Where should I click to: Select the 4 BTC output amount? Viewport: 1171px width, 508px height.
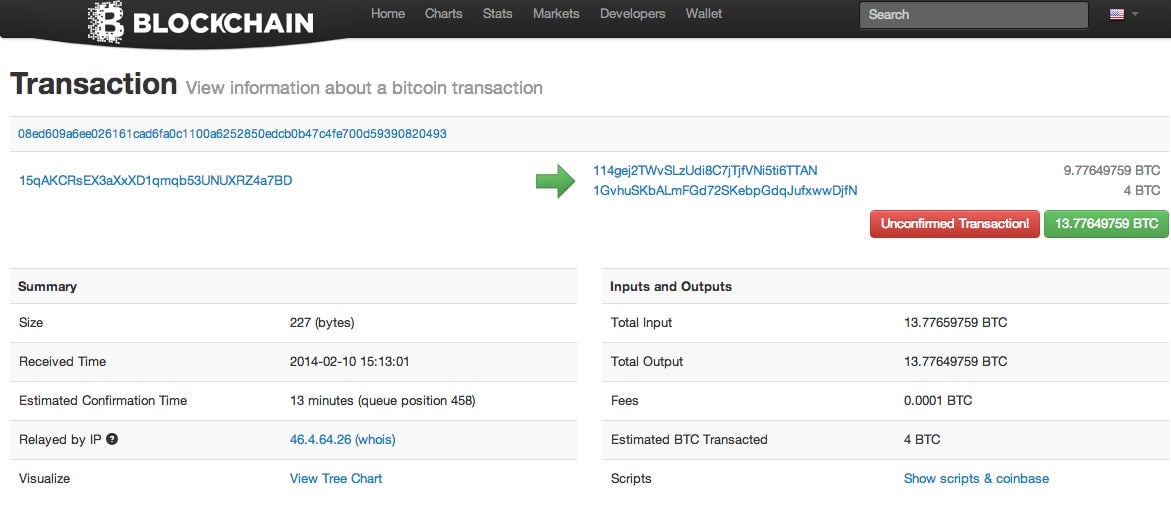click(x=1142, y=190)
